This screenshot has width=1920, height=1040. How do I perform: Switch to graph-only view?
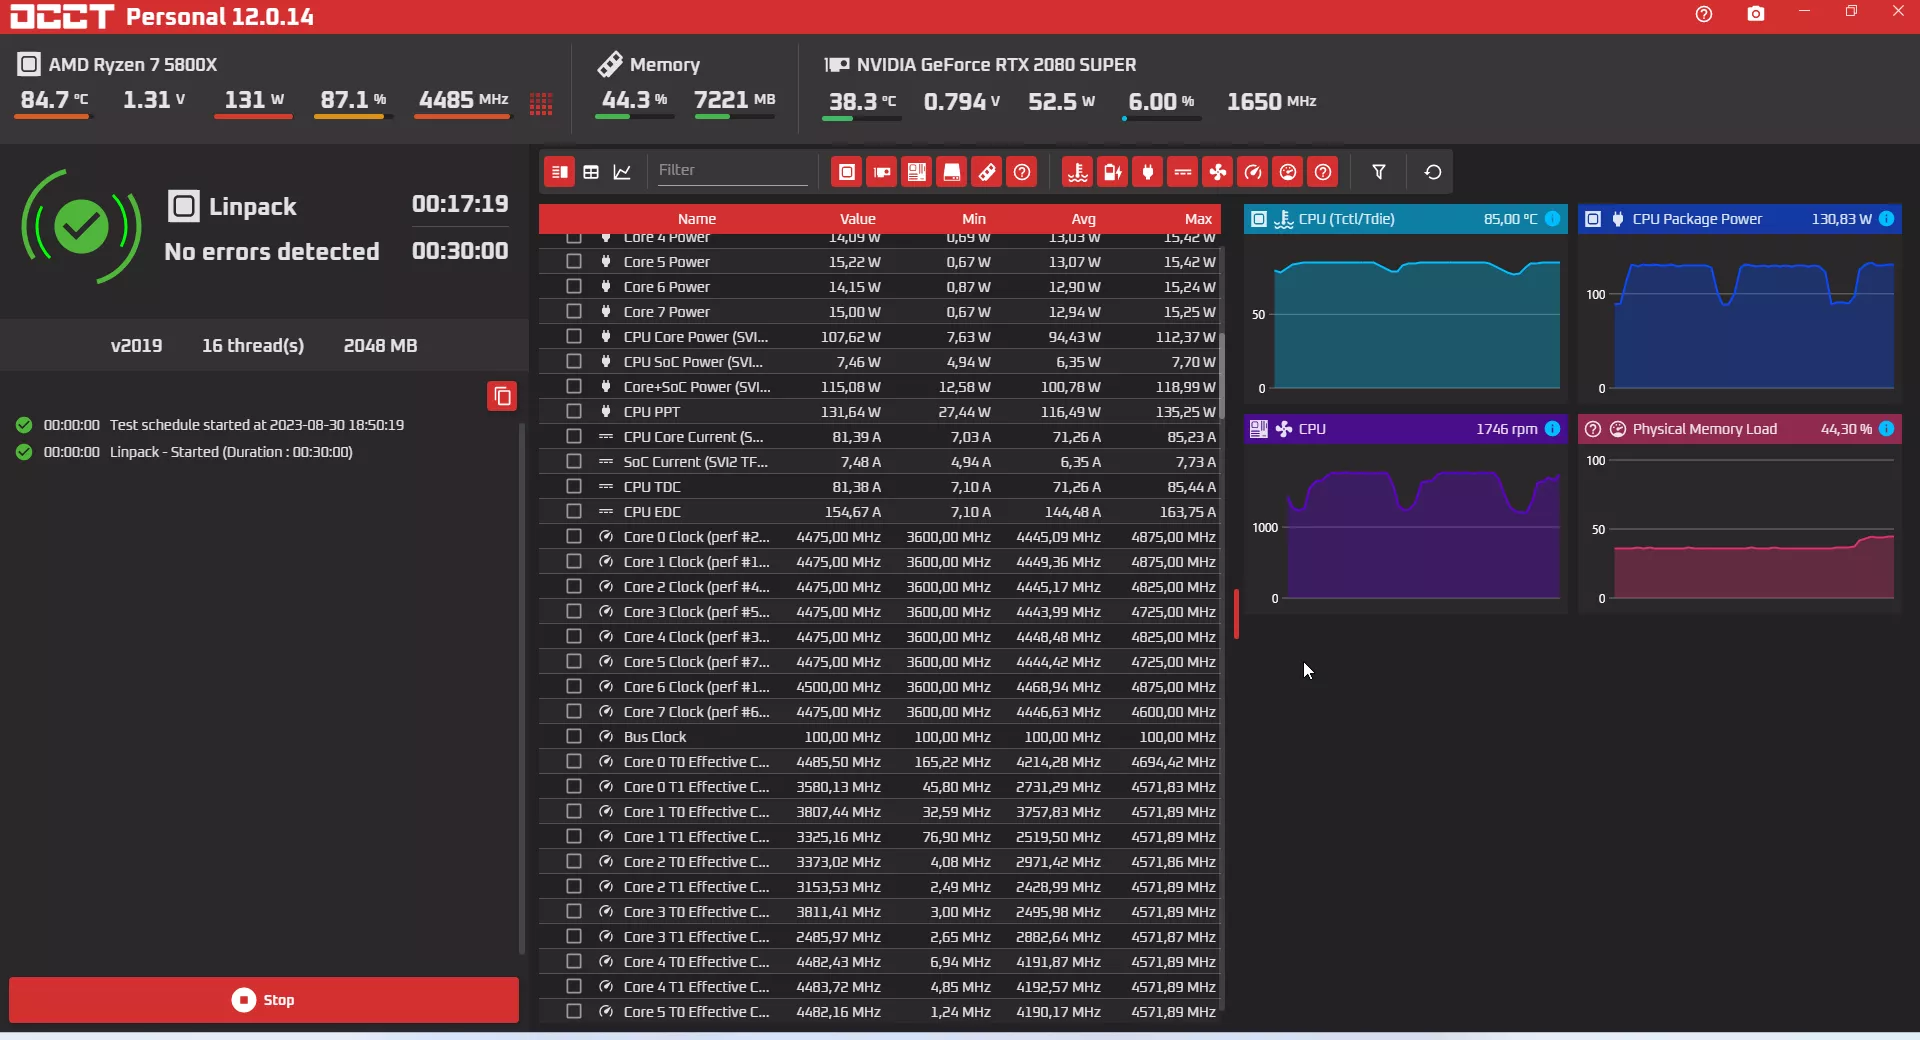coord(622,172)
